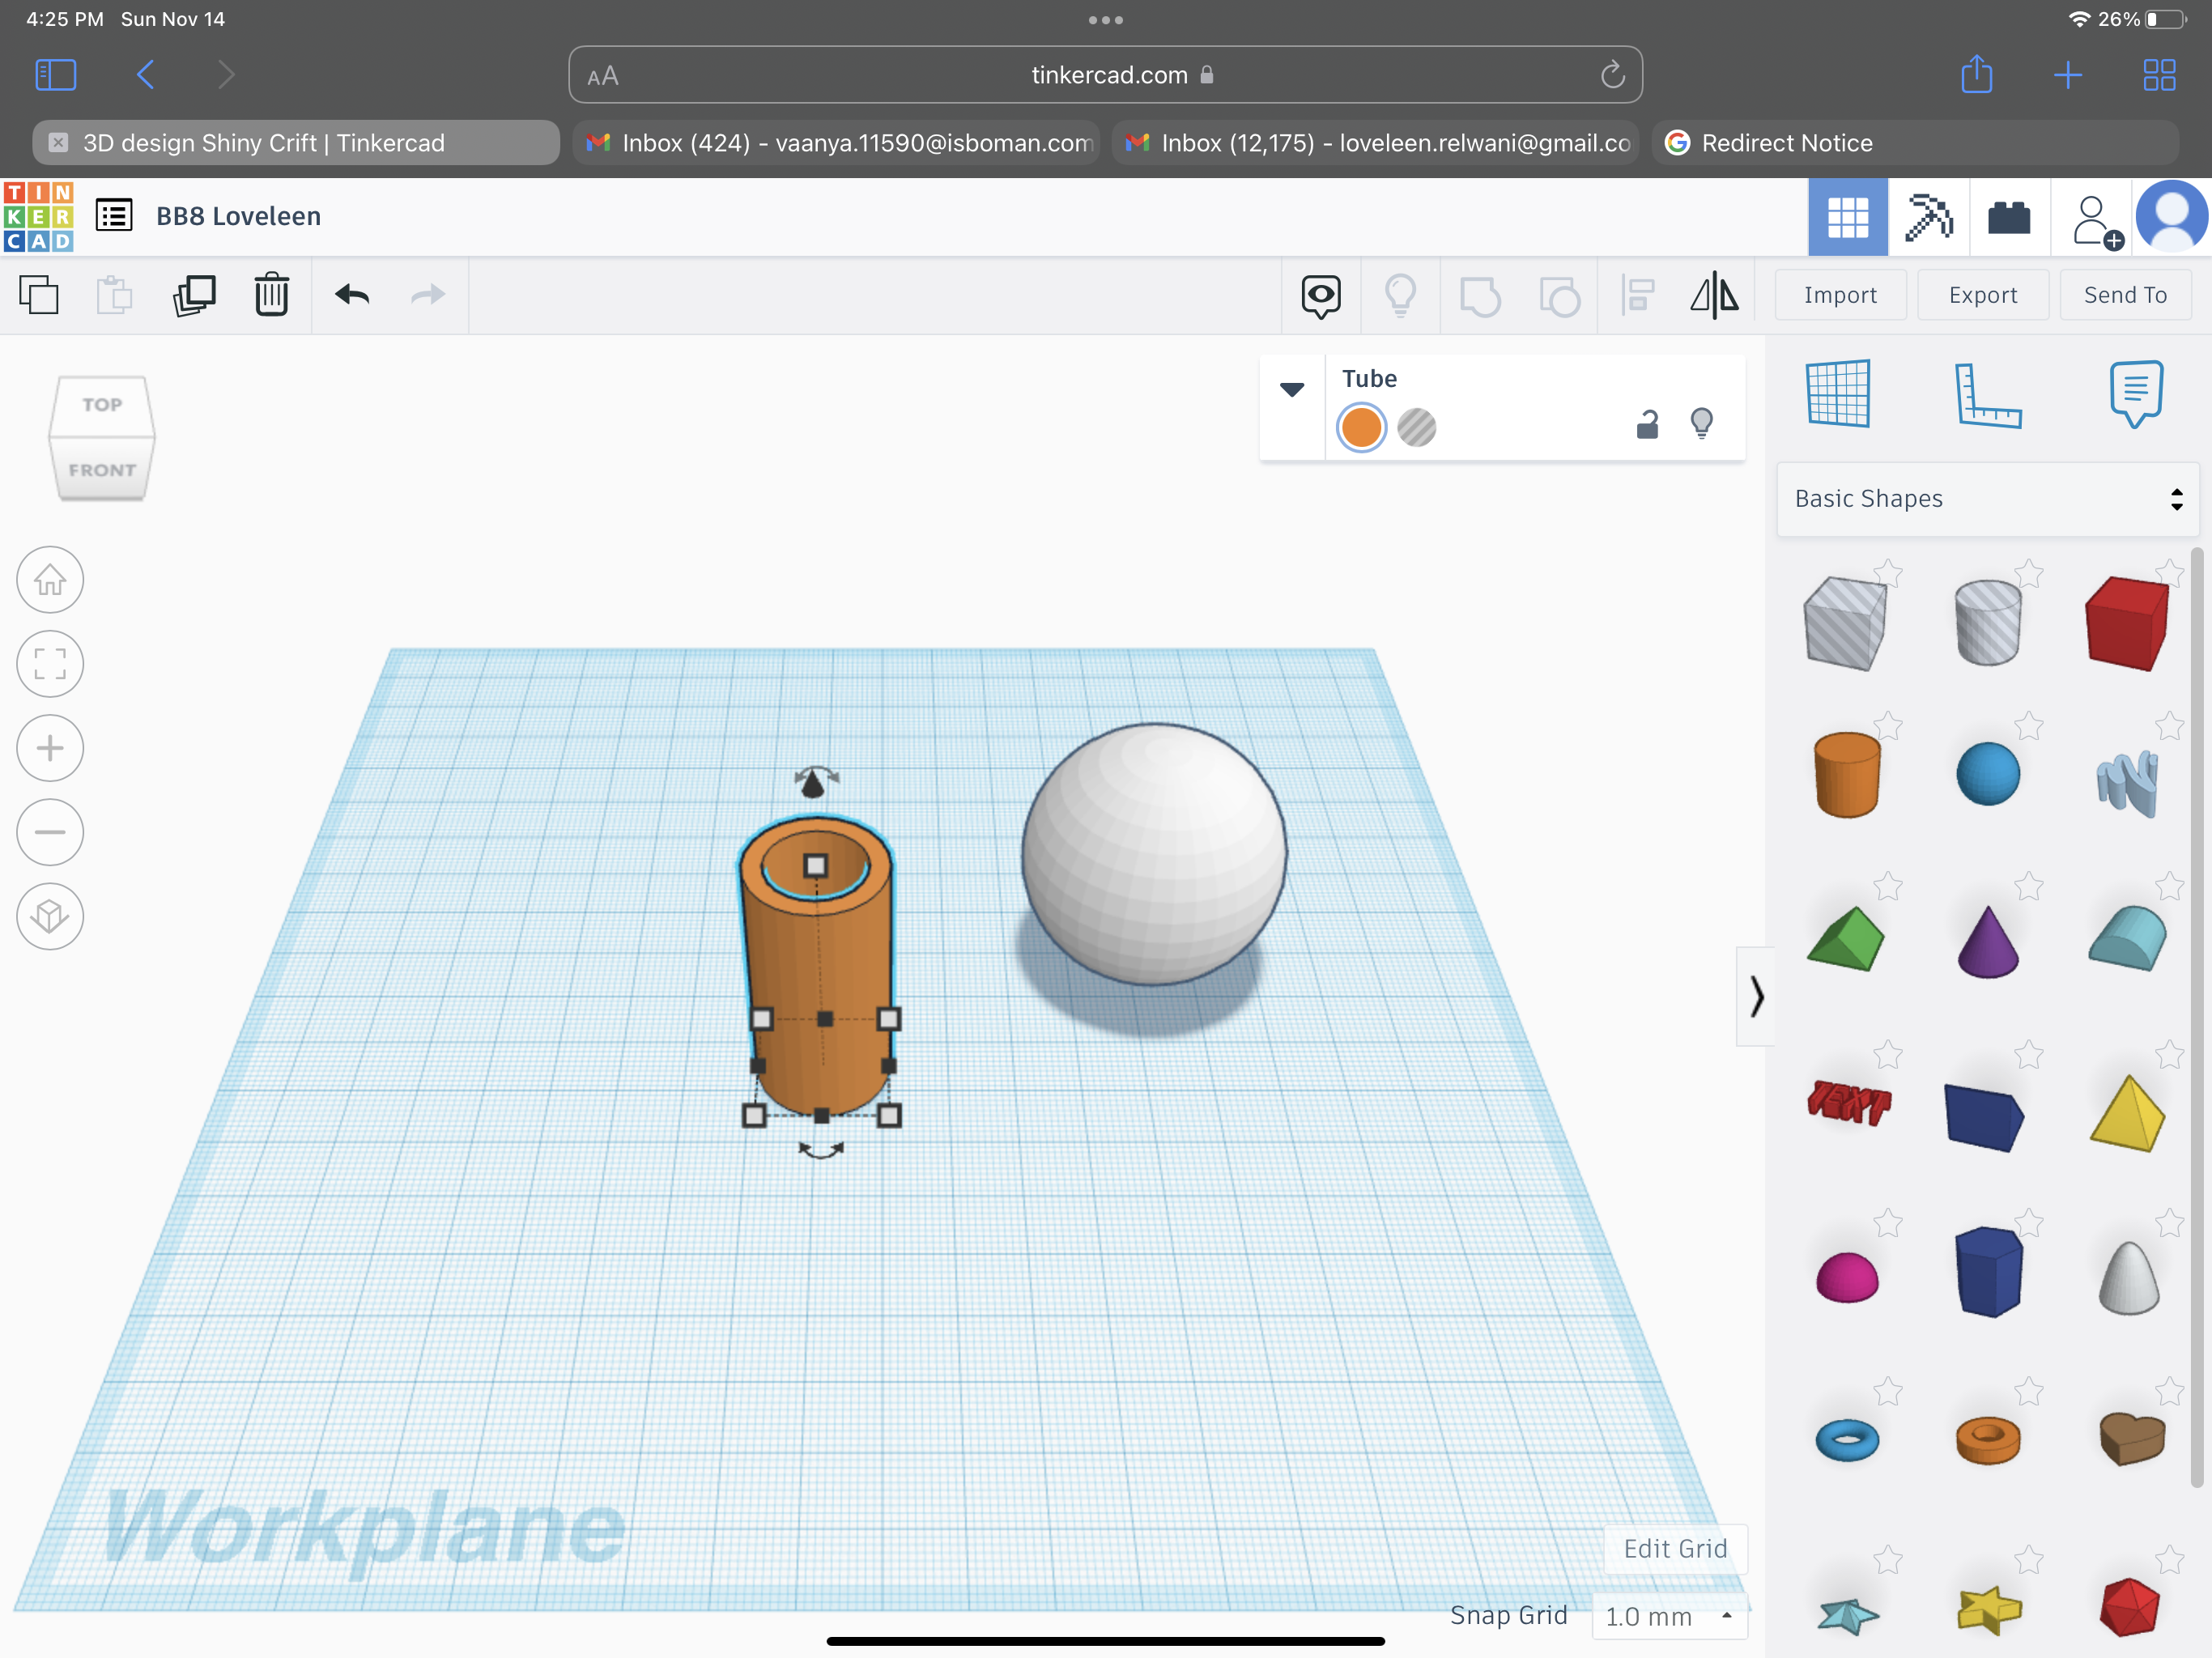This screenshot has width=2212, height=1658.
Task: Switch to Inbox (424) browser tab
Action: pyautogui.click(x=838, y=143)
